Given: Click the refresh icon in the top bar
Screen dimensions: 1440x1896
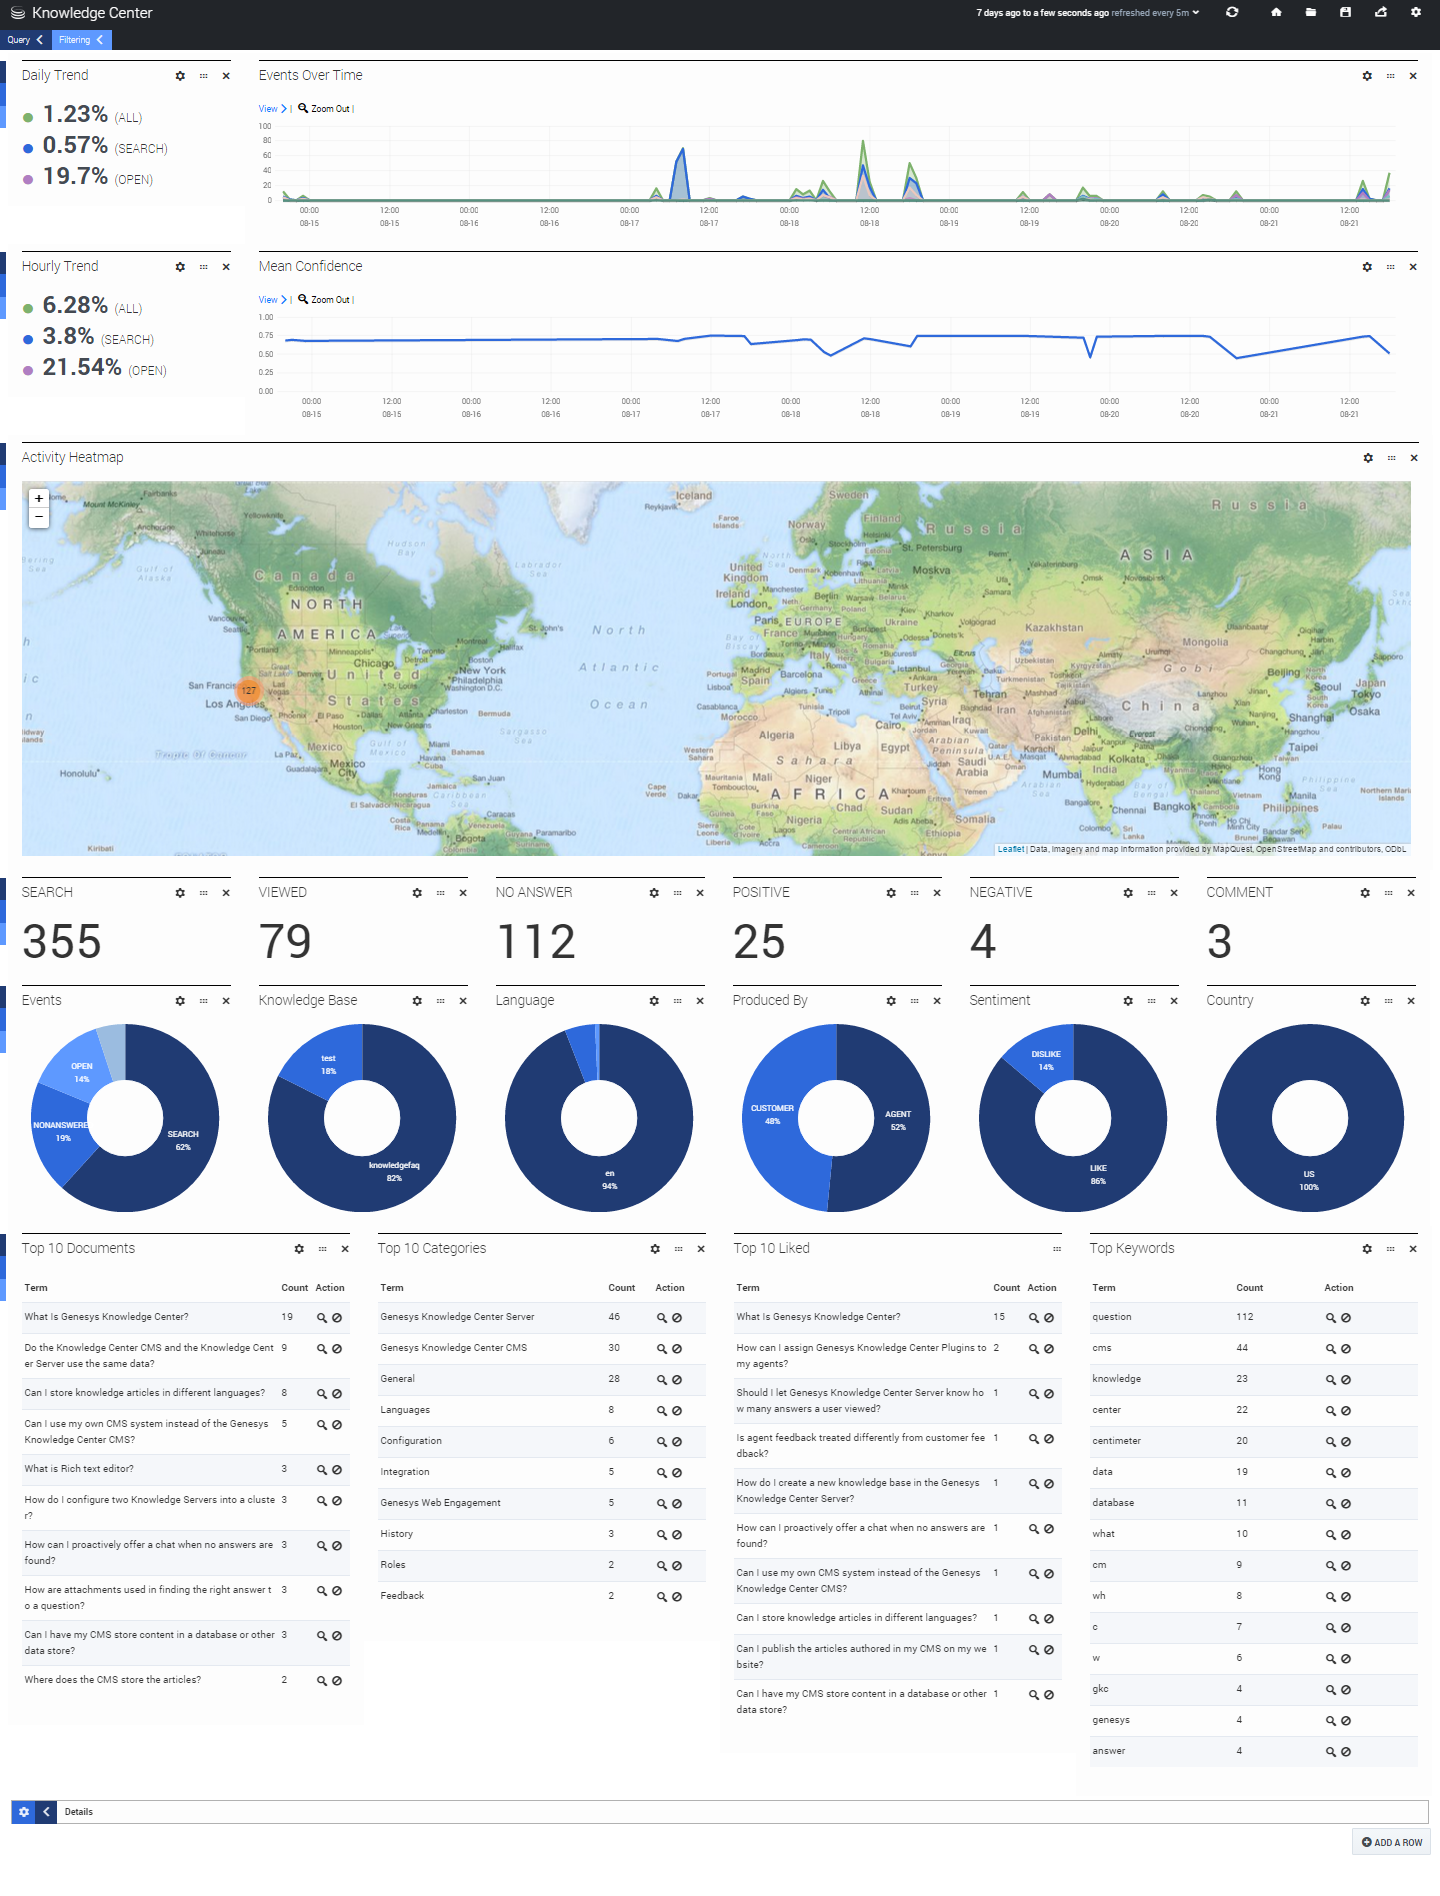Looking at the screenshot, I should pyautogui.click(x=1232, y=12).
